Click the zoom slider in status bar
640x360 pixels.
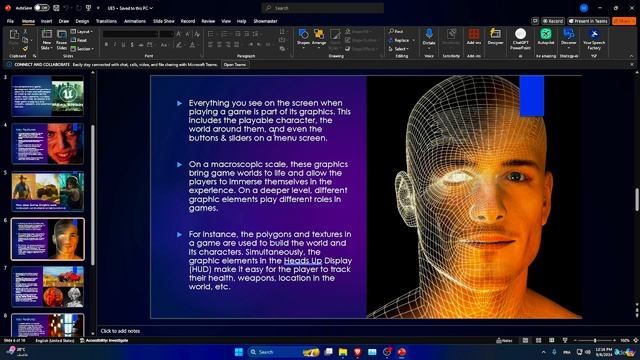(x=595, y=340)
